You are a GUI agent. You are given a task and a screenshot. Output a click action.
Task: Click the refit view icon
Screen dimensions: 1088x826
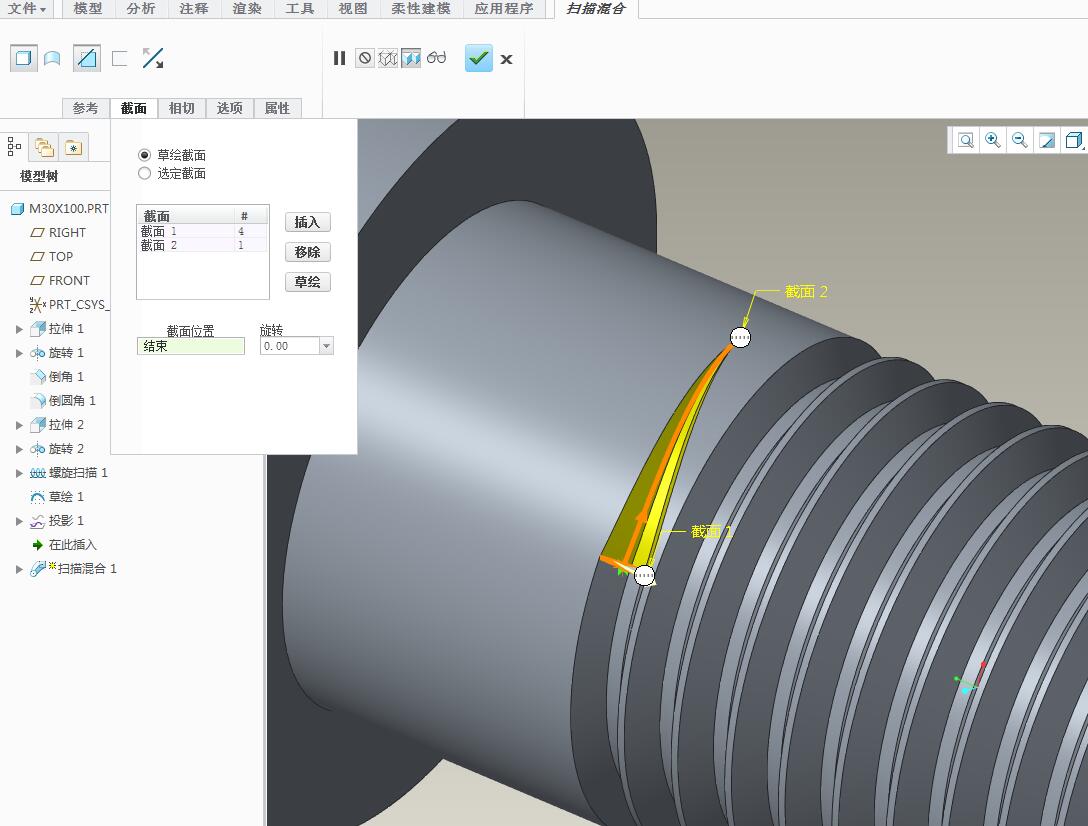pyautogui.click(x=965, y=140)
